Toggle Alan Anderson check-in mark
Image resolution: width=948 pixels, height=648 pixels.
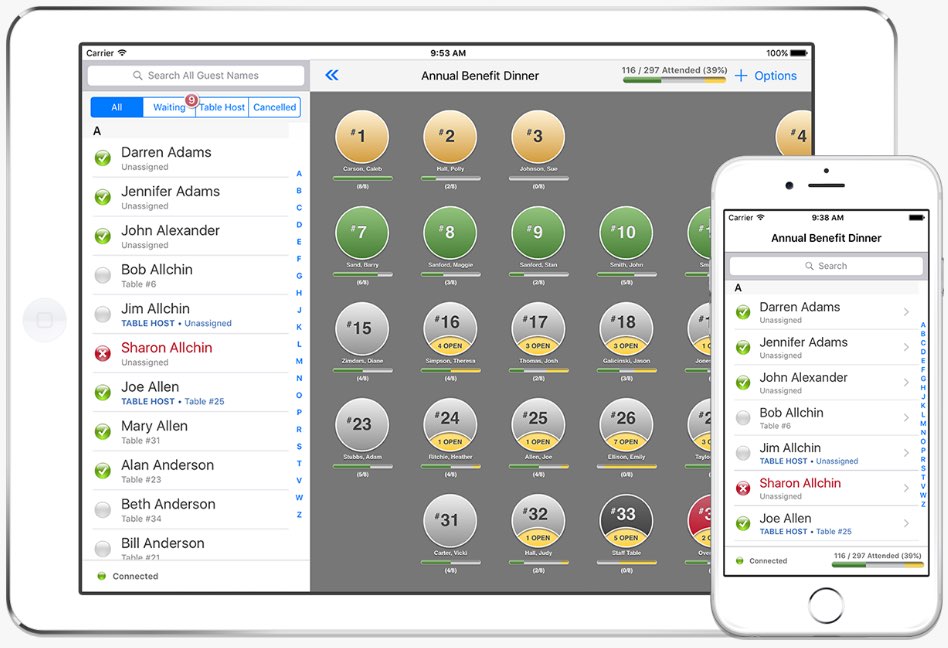[103, 471]
